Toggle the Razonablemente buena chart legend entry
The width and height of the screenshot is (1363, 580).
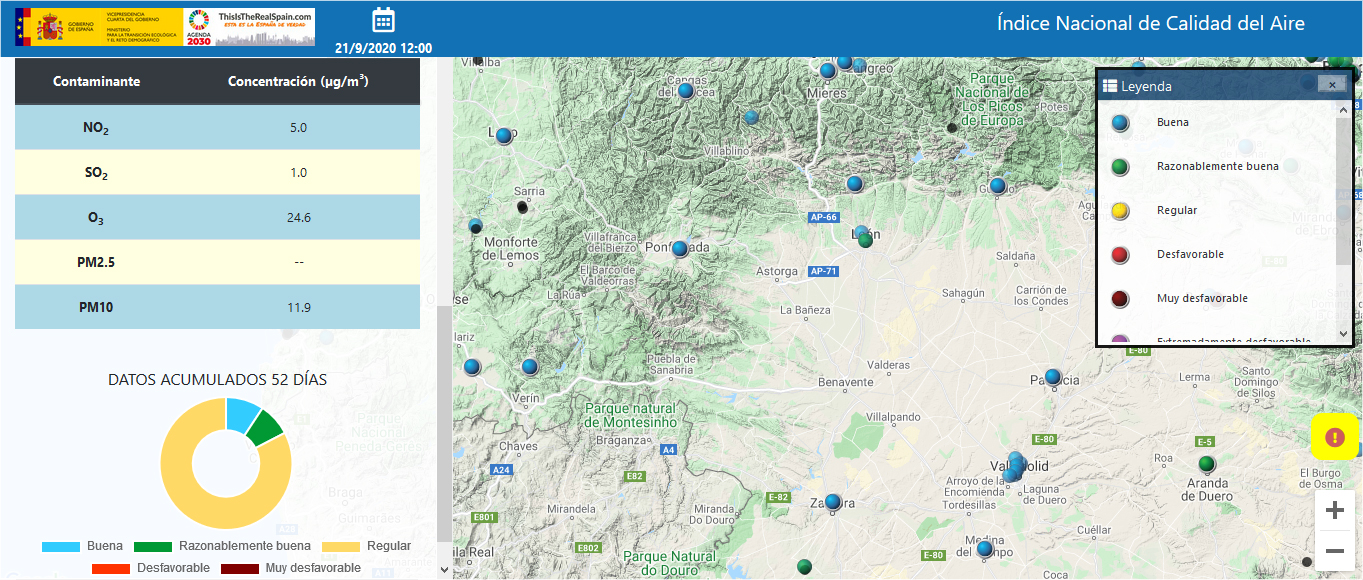pyautogui.click(x=223, y=546)
